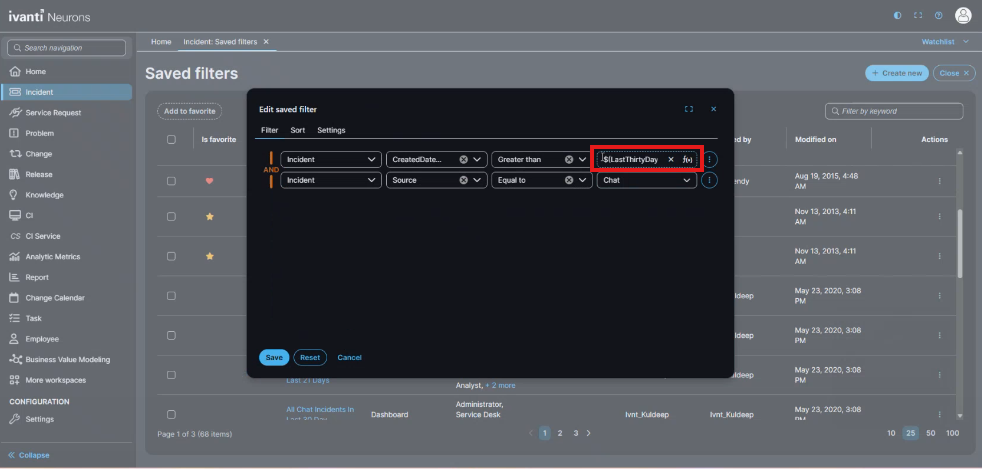This screenshot has width=982, height=469.
Task: Clear the CreatedDate field selection
Action: click(x=464, y=160)
